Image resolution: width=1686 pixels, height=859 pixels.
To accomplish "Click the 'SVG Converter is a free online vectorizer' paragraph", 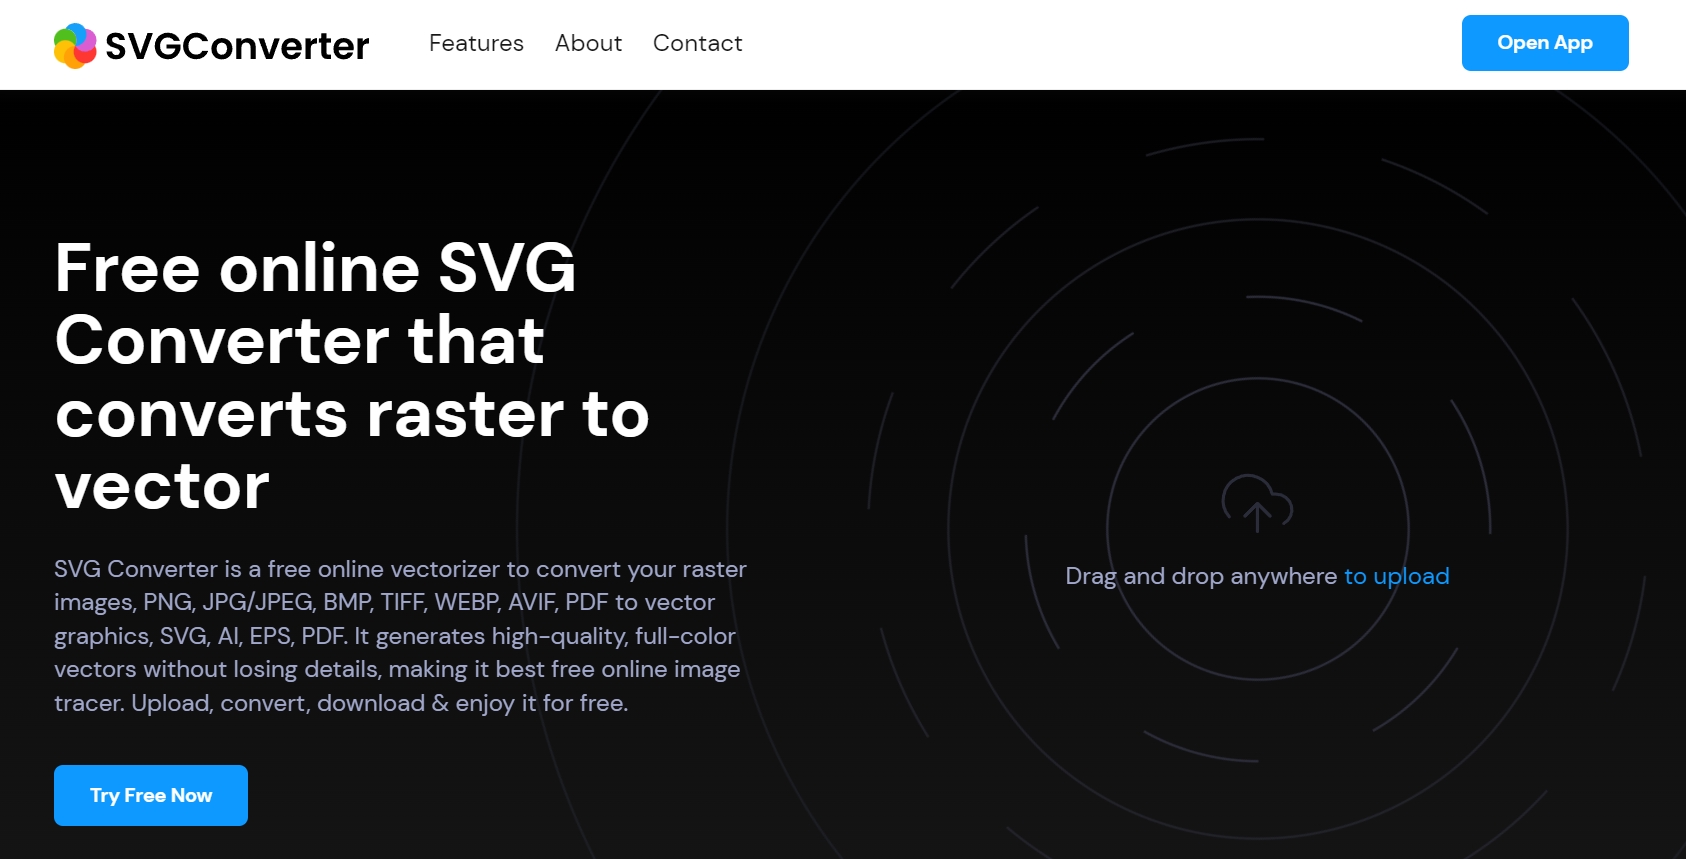I will 400,636.
